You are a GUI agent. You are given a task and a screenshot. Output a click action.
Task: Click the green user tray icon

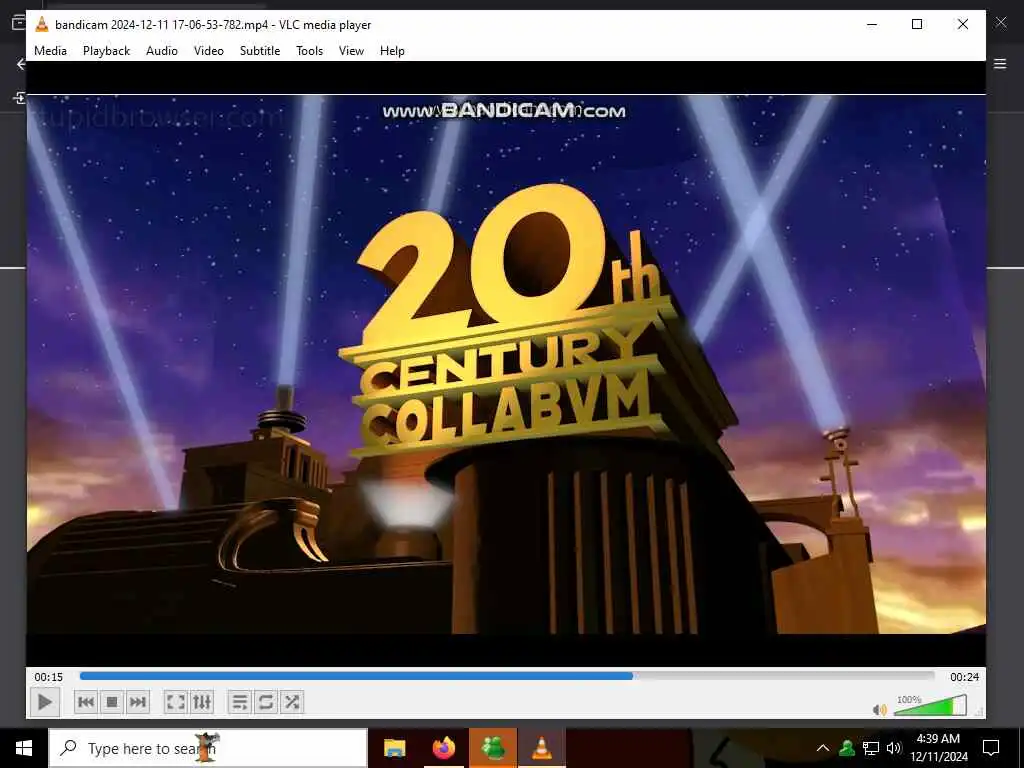point(847,748)
